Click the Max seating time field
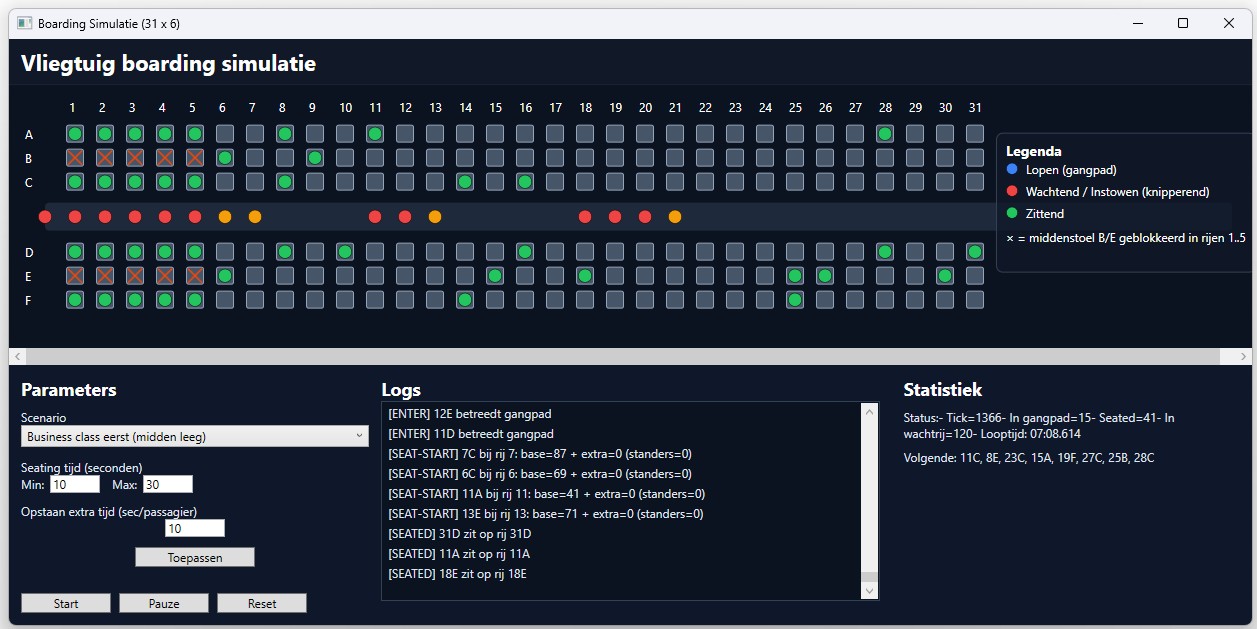Viewport: 1257px width, 629px height. click(x=167, y=484)
